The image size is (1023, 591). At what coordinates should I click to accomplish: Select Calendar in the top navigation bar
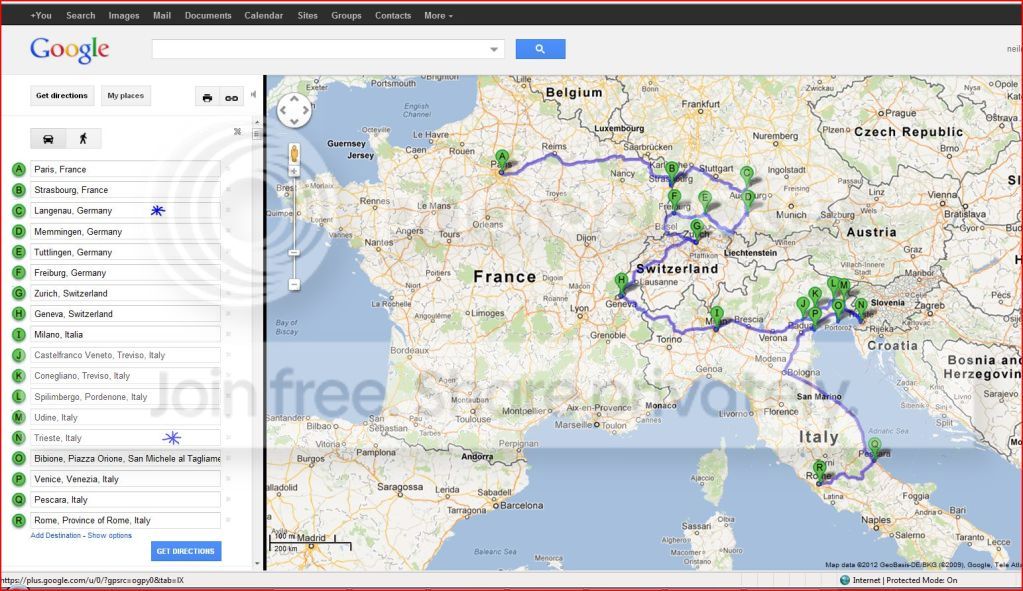click(x=262, y=15)
